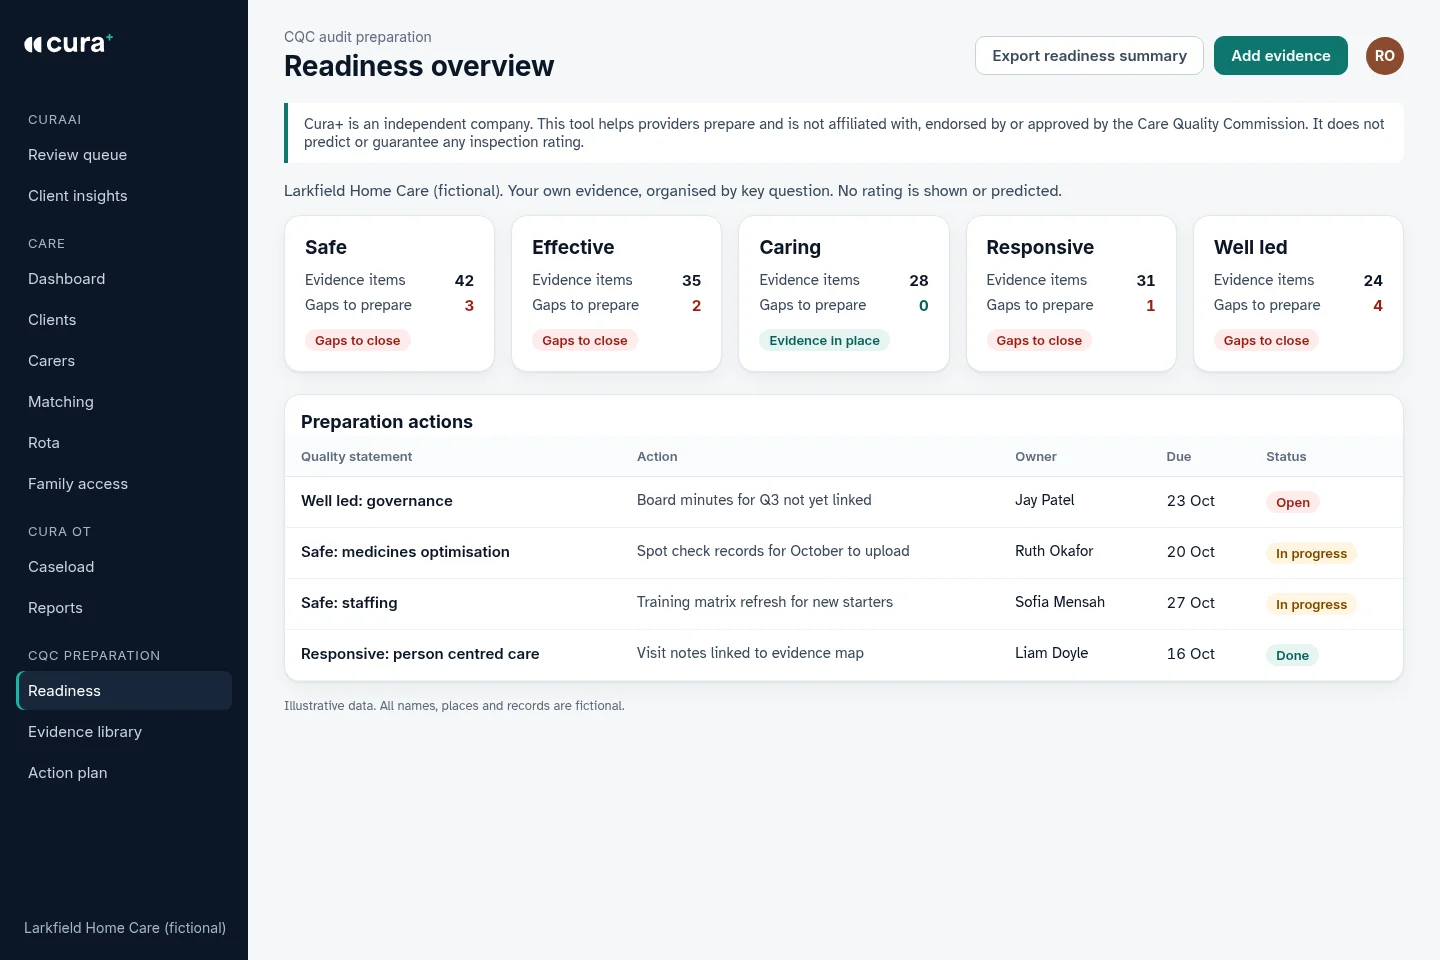Open the Evidence library
This screenshot has height=960, width=1440.
[x=124, y=732]
